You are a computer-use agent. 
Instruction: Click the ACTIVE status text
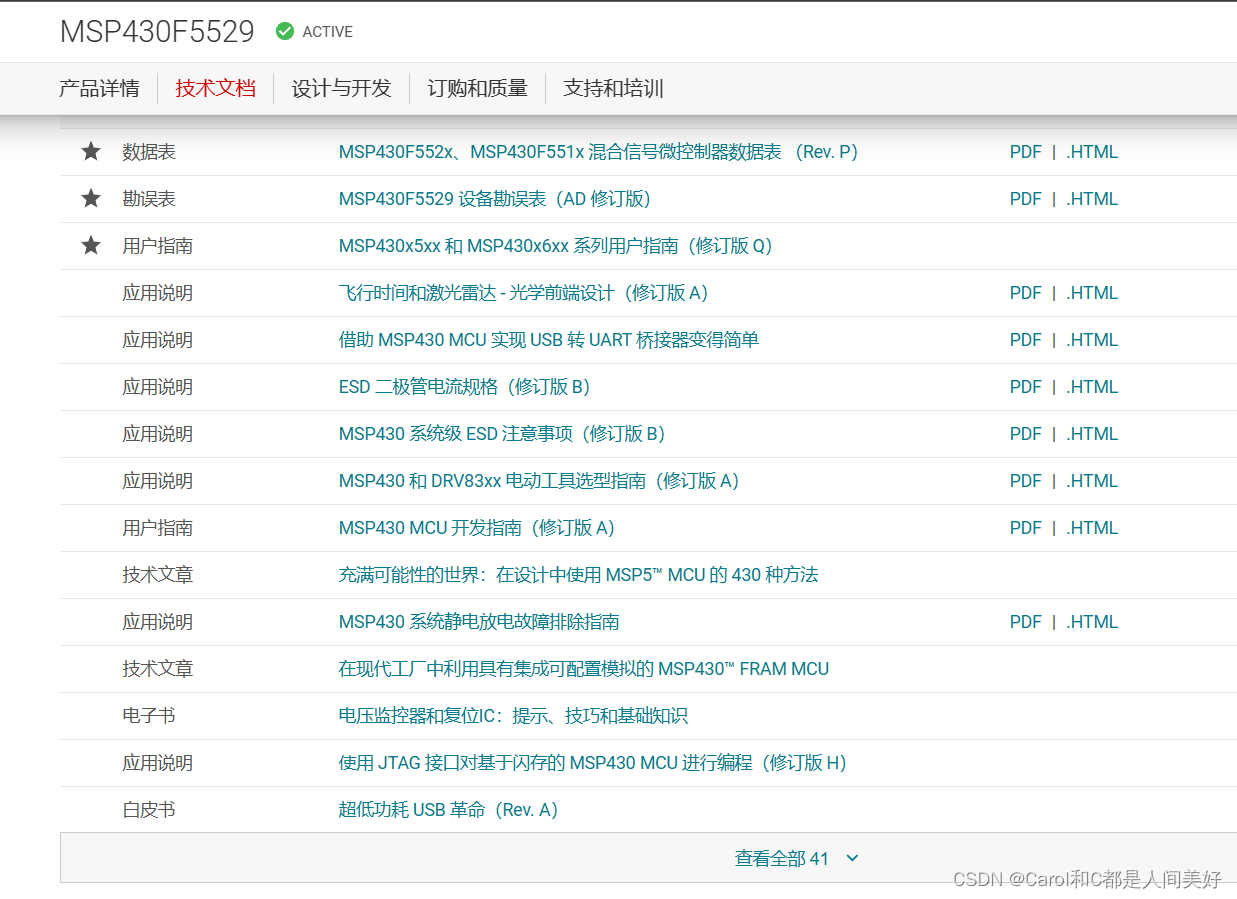click(328, 32)
